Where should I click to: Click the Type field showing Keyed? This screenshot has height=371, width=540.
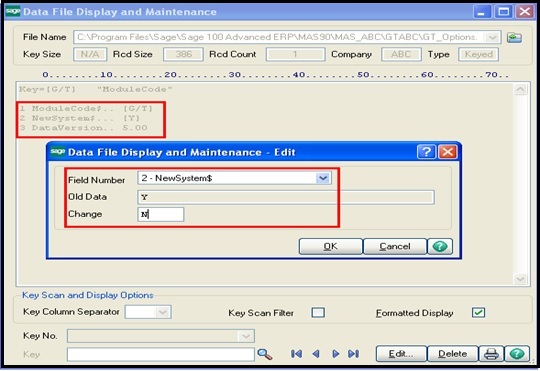[x=478, y=54]
